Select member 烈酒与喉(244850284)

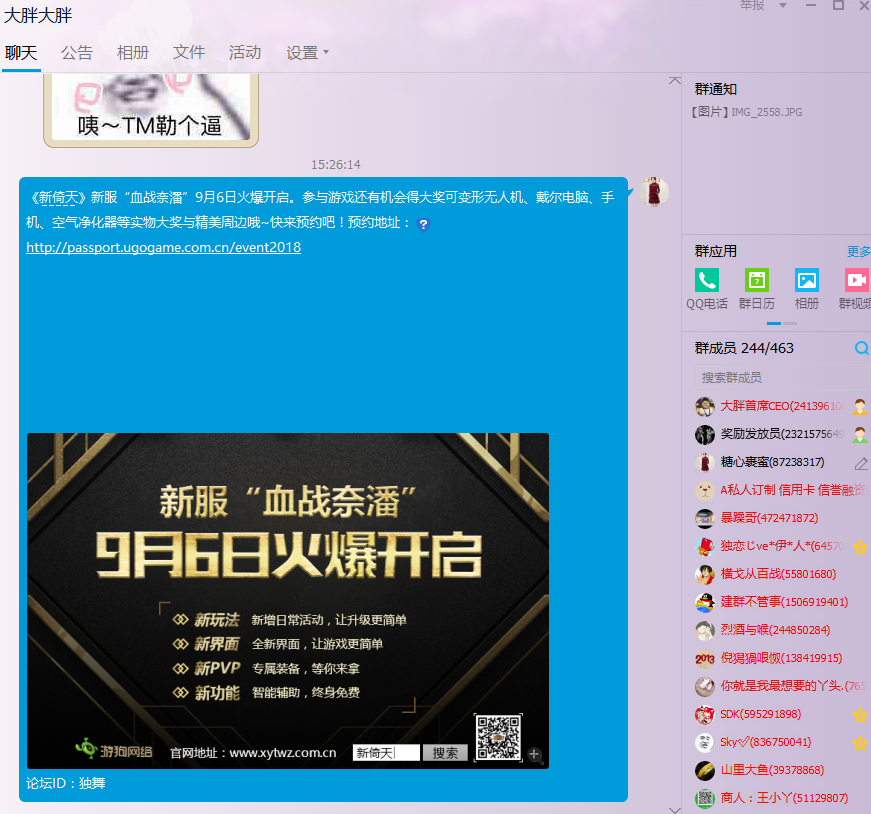775,630
